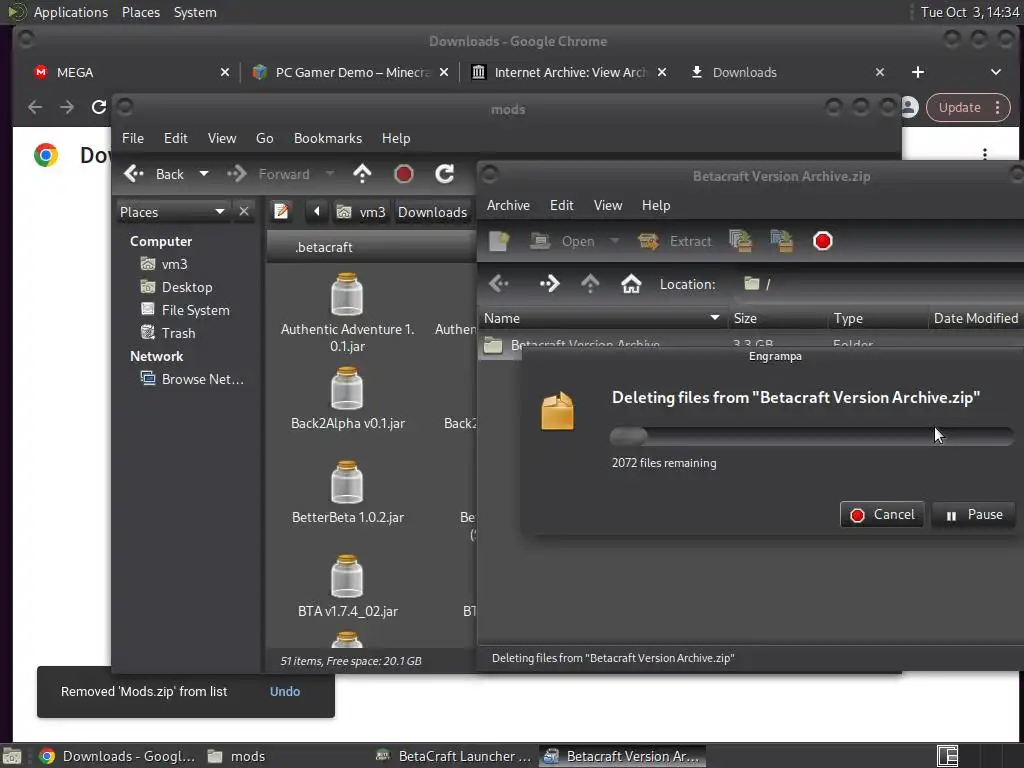1024x768 pixels.
Task: Click Engrampa back navigation arrow
Action: pyautogui.click(x=499, y=283)
